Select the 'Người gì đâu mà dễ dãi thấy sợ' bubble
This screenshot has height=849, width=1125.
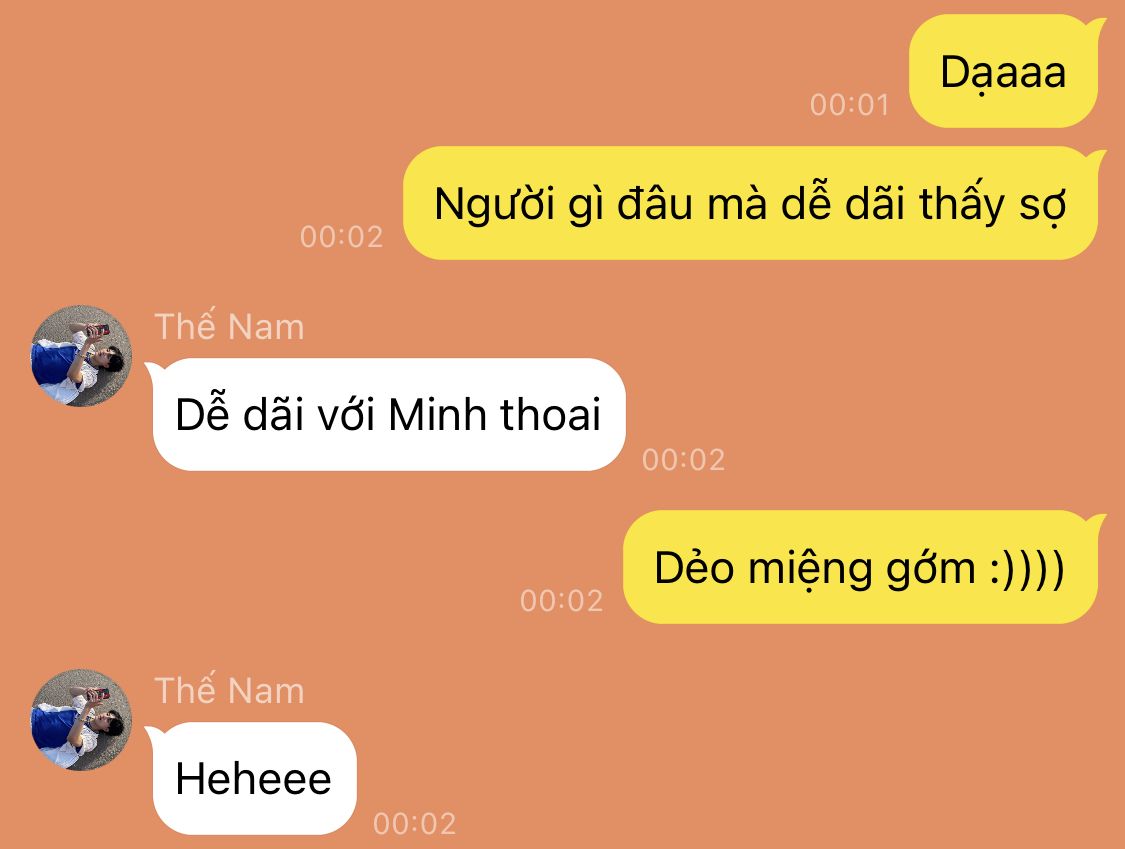[750, 203]
